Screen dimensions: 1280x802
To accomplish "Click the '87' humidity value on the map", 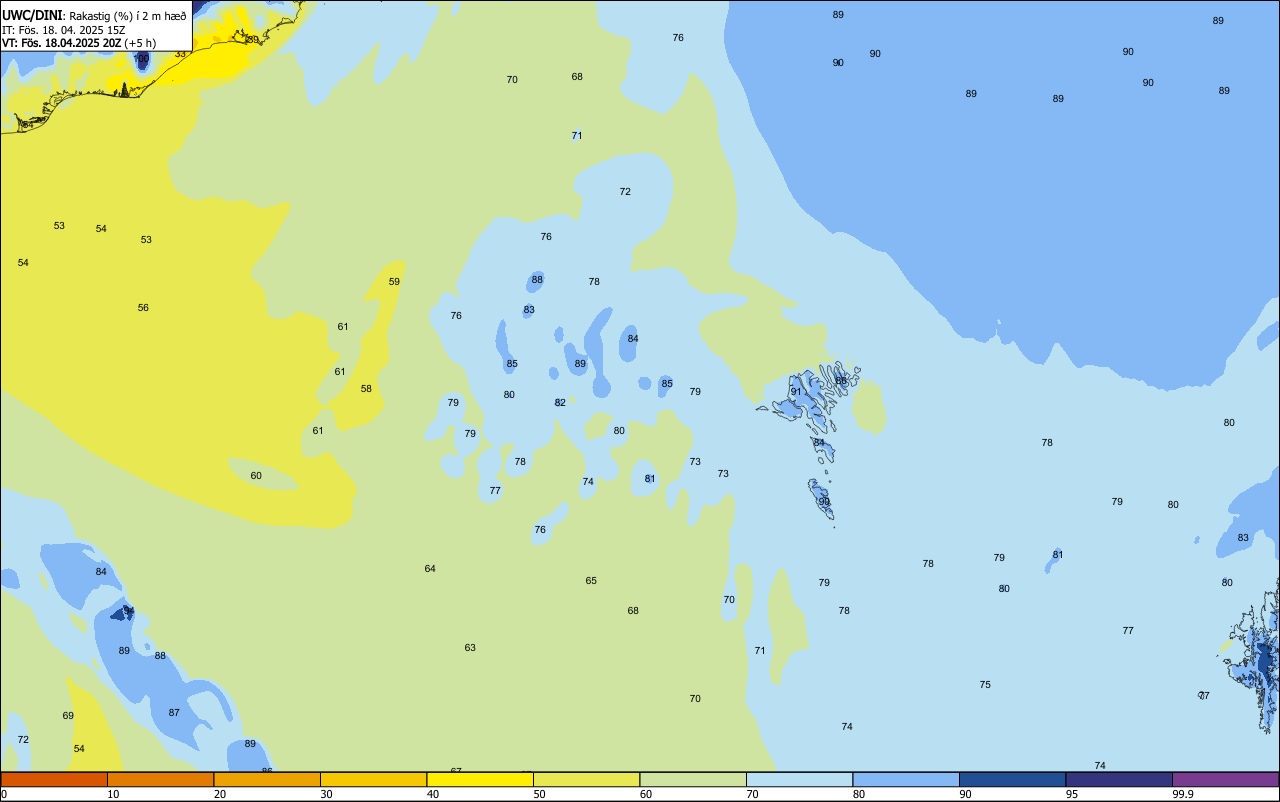I will click(174, 713).
